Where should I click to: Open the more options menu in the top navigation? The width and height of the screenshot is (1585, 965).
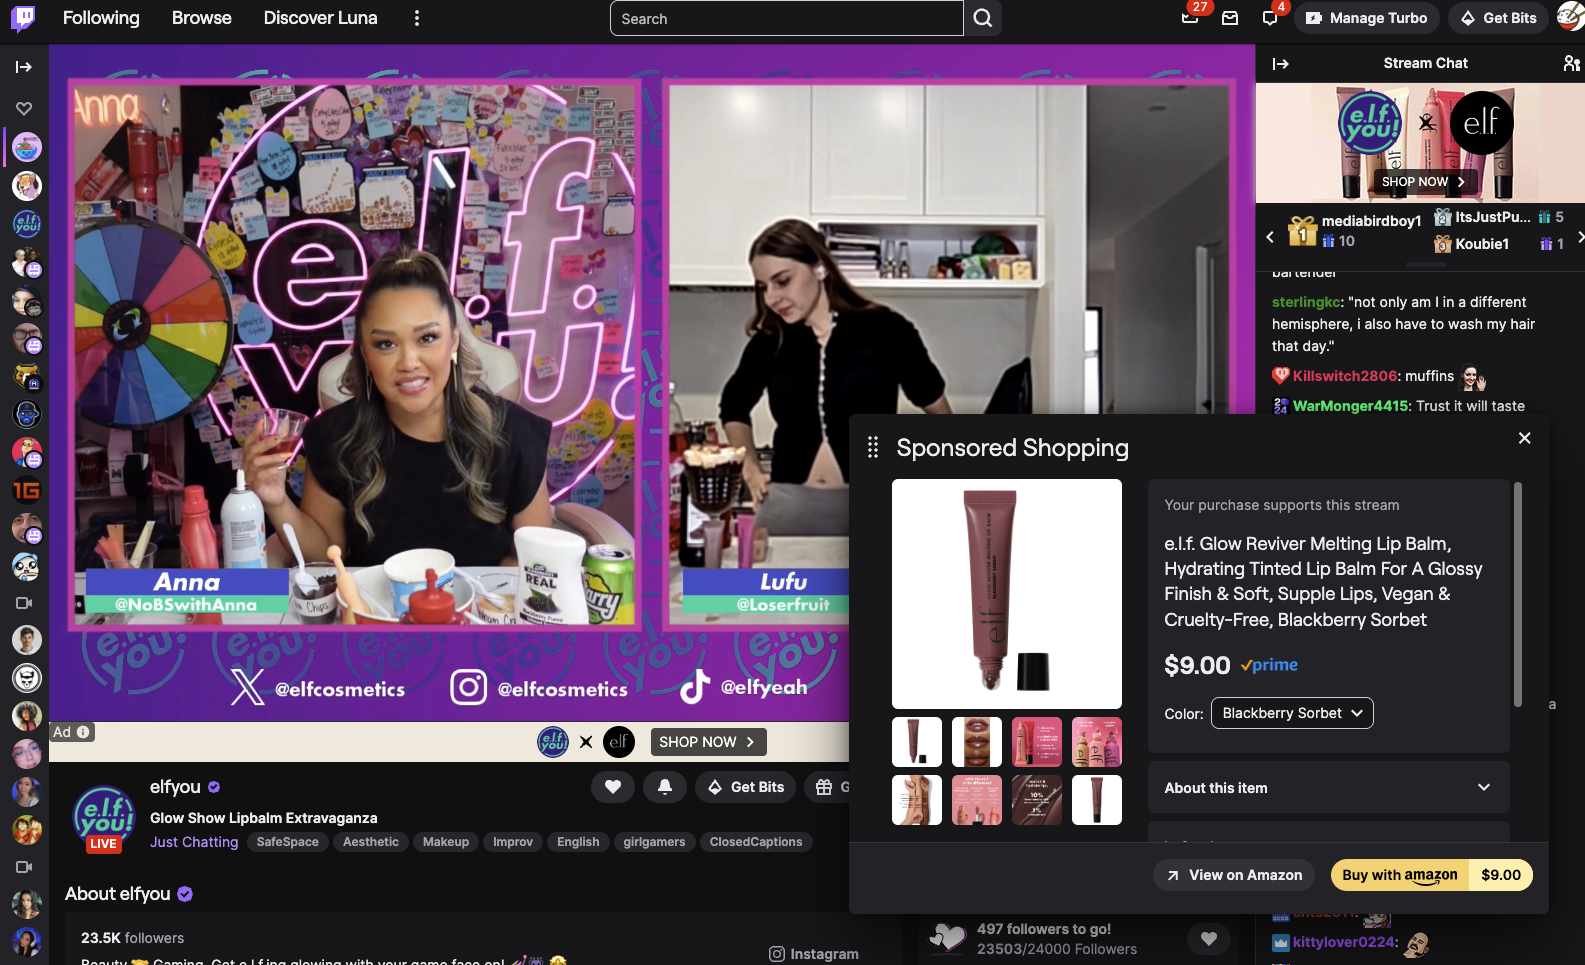(417, 18)
